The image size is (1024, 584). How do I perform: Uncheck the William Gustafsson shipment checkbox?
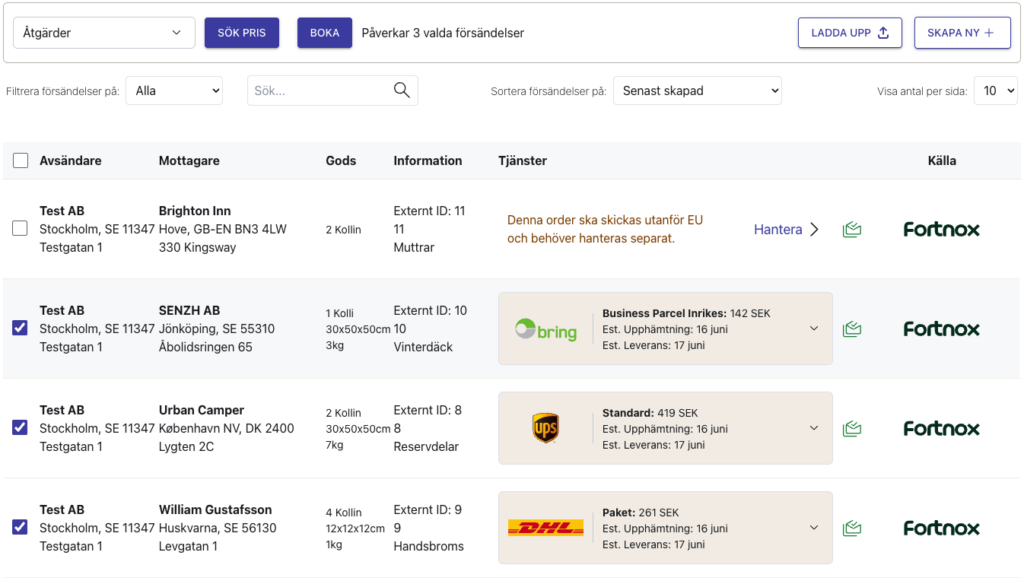[20, 527]
